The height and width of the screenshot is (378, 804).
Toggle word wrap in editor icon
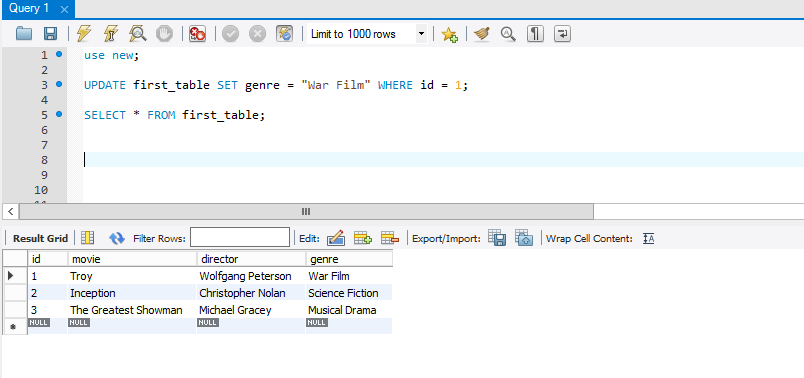(562, 34)
